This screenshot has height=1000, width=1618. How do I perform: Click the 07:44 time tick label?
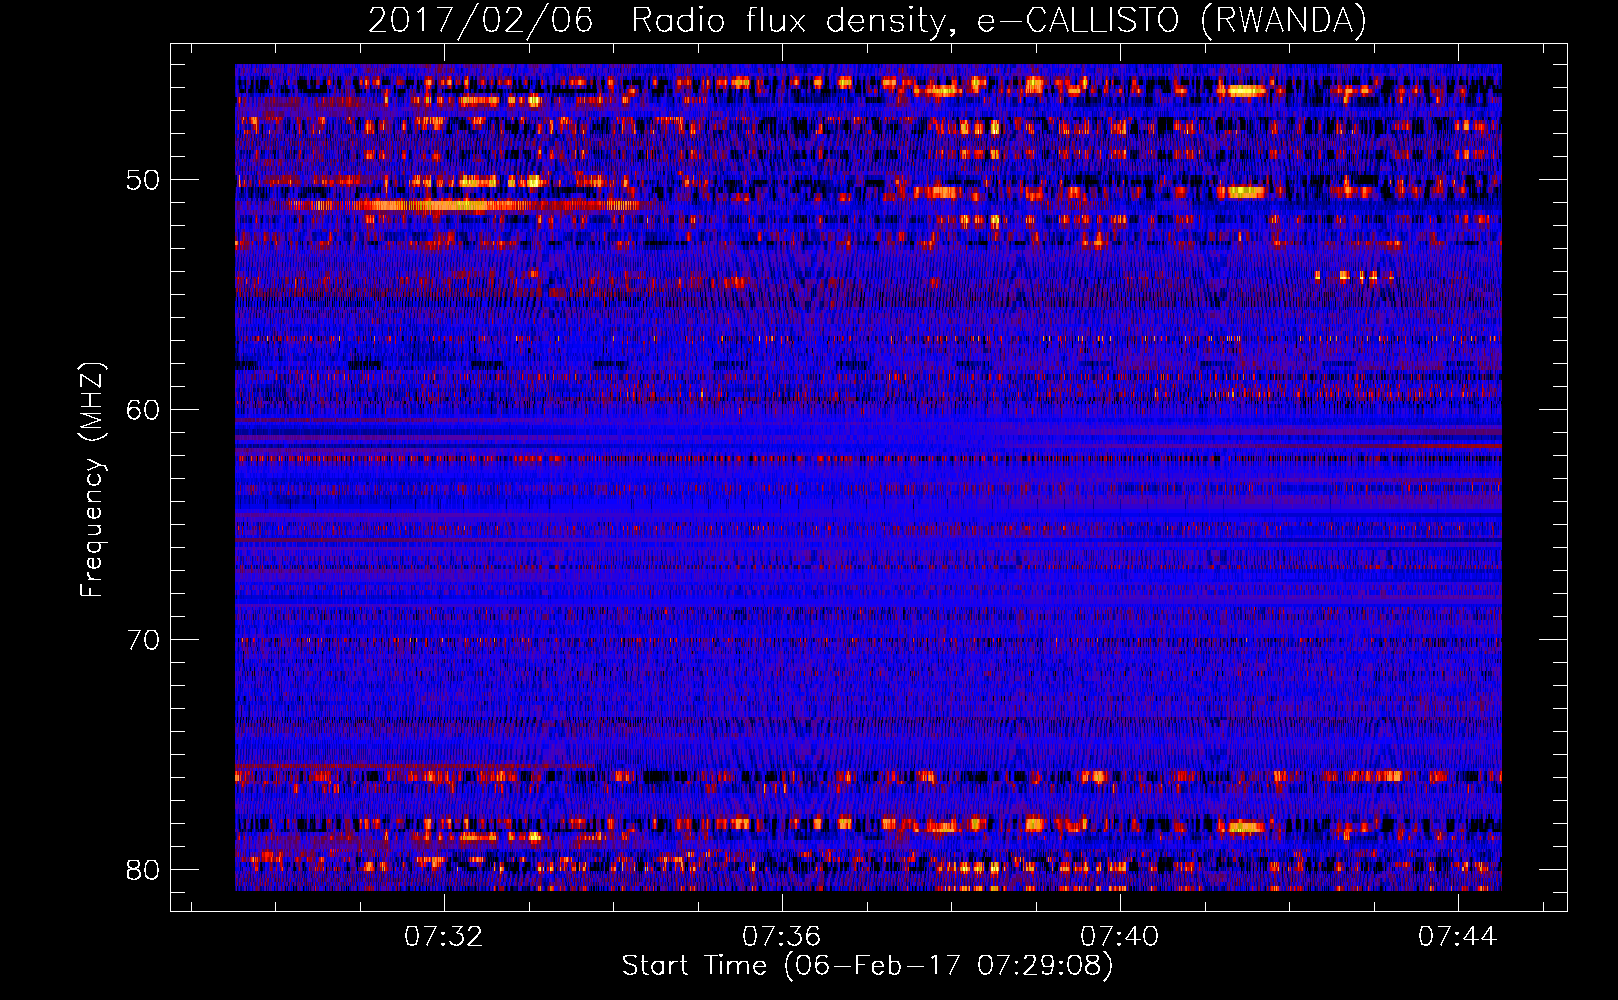pyautogui.click(x=1457, y=936)
